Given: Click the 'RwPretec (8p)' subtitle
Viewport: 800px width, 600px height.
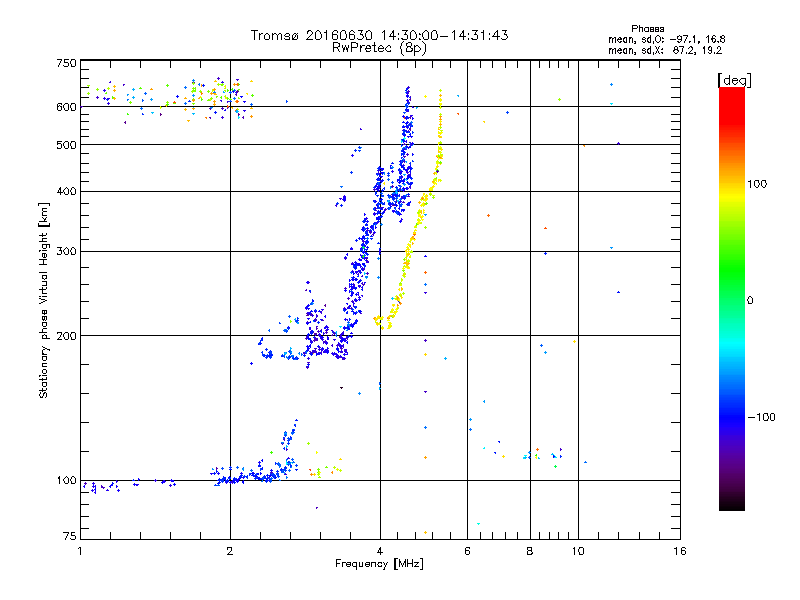Looking at the screenshot, I should [379, 48].
